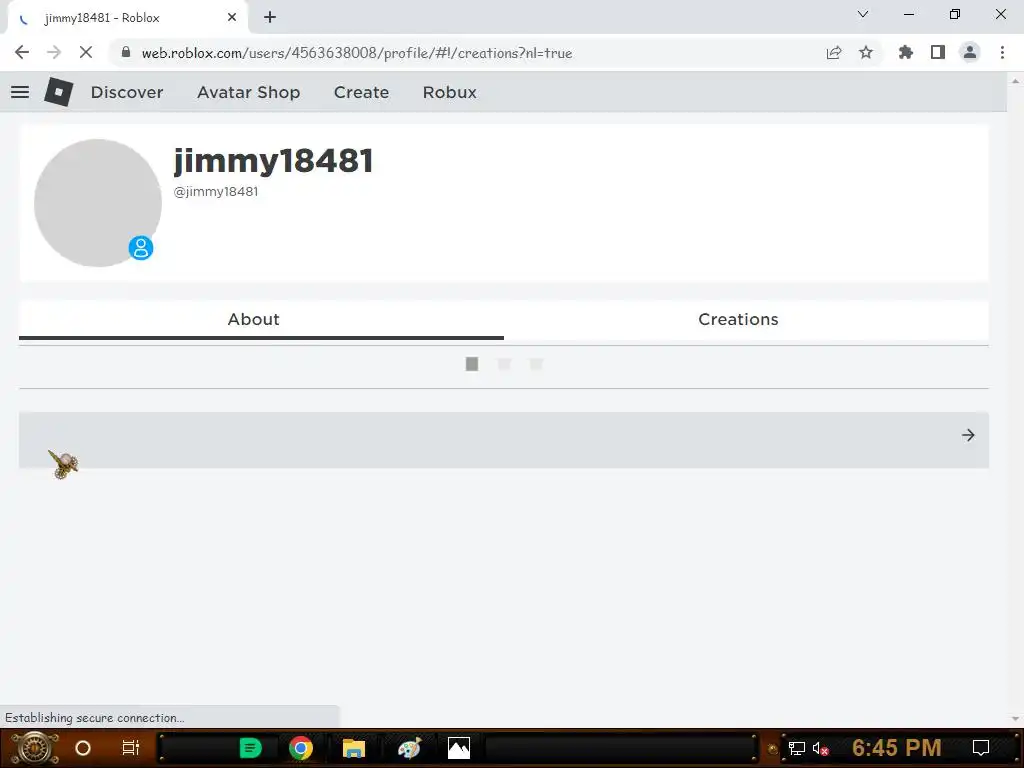The image size is (1024, 768).
Task: Open the Windows Start button
Action: click(x=35, y=748)
